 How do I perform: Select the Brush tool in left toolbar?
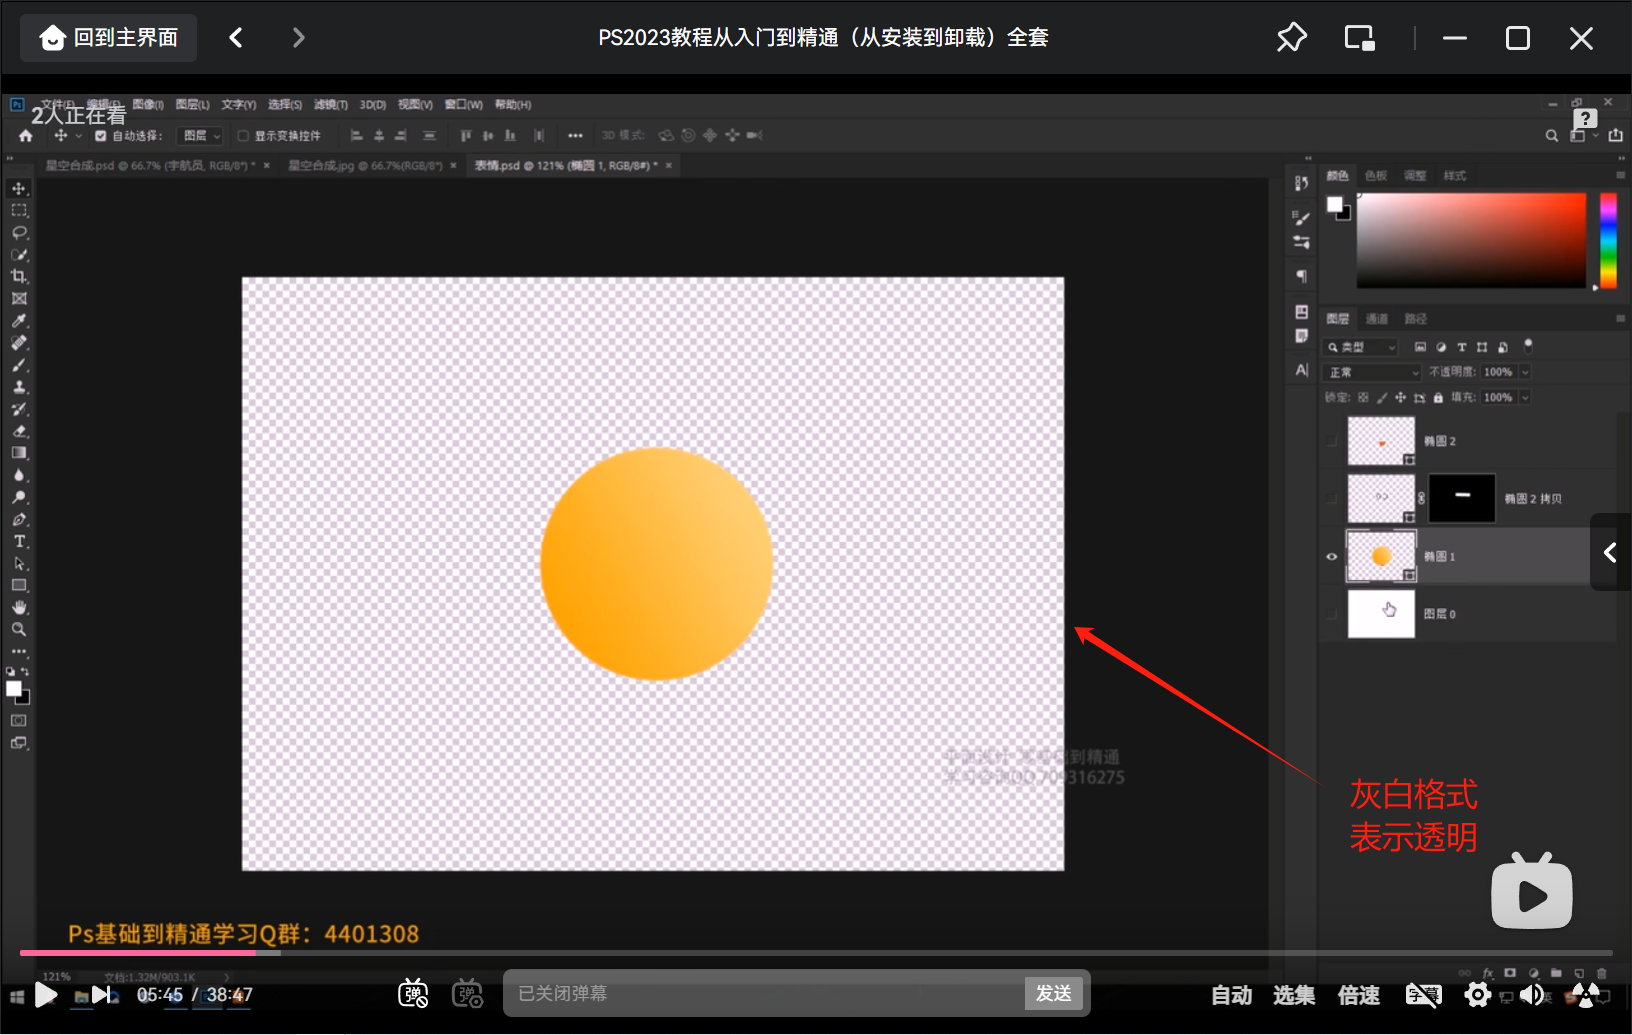19,365
